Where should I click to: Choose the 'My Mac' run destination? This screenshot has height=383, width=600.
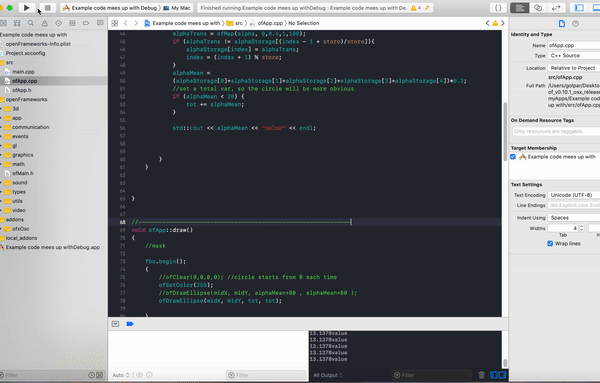(x=177, y=8)
